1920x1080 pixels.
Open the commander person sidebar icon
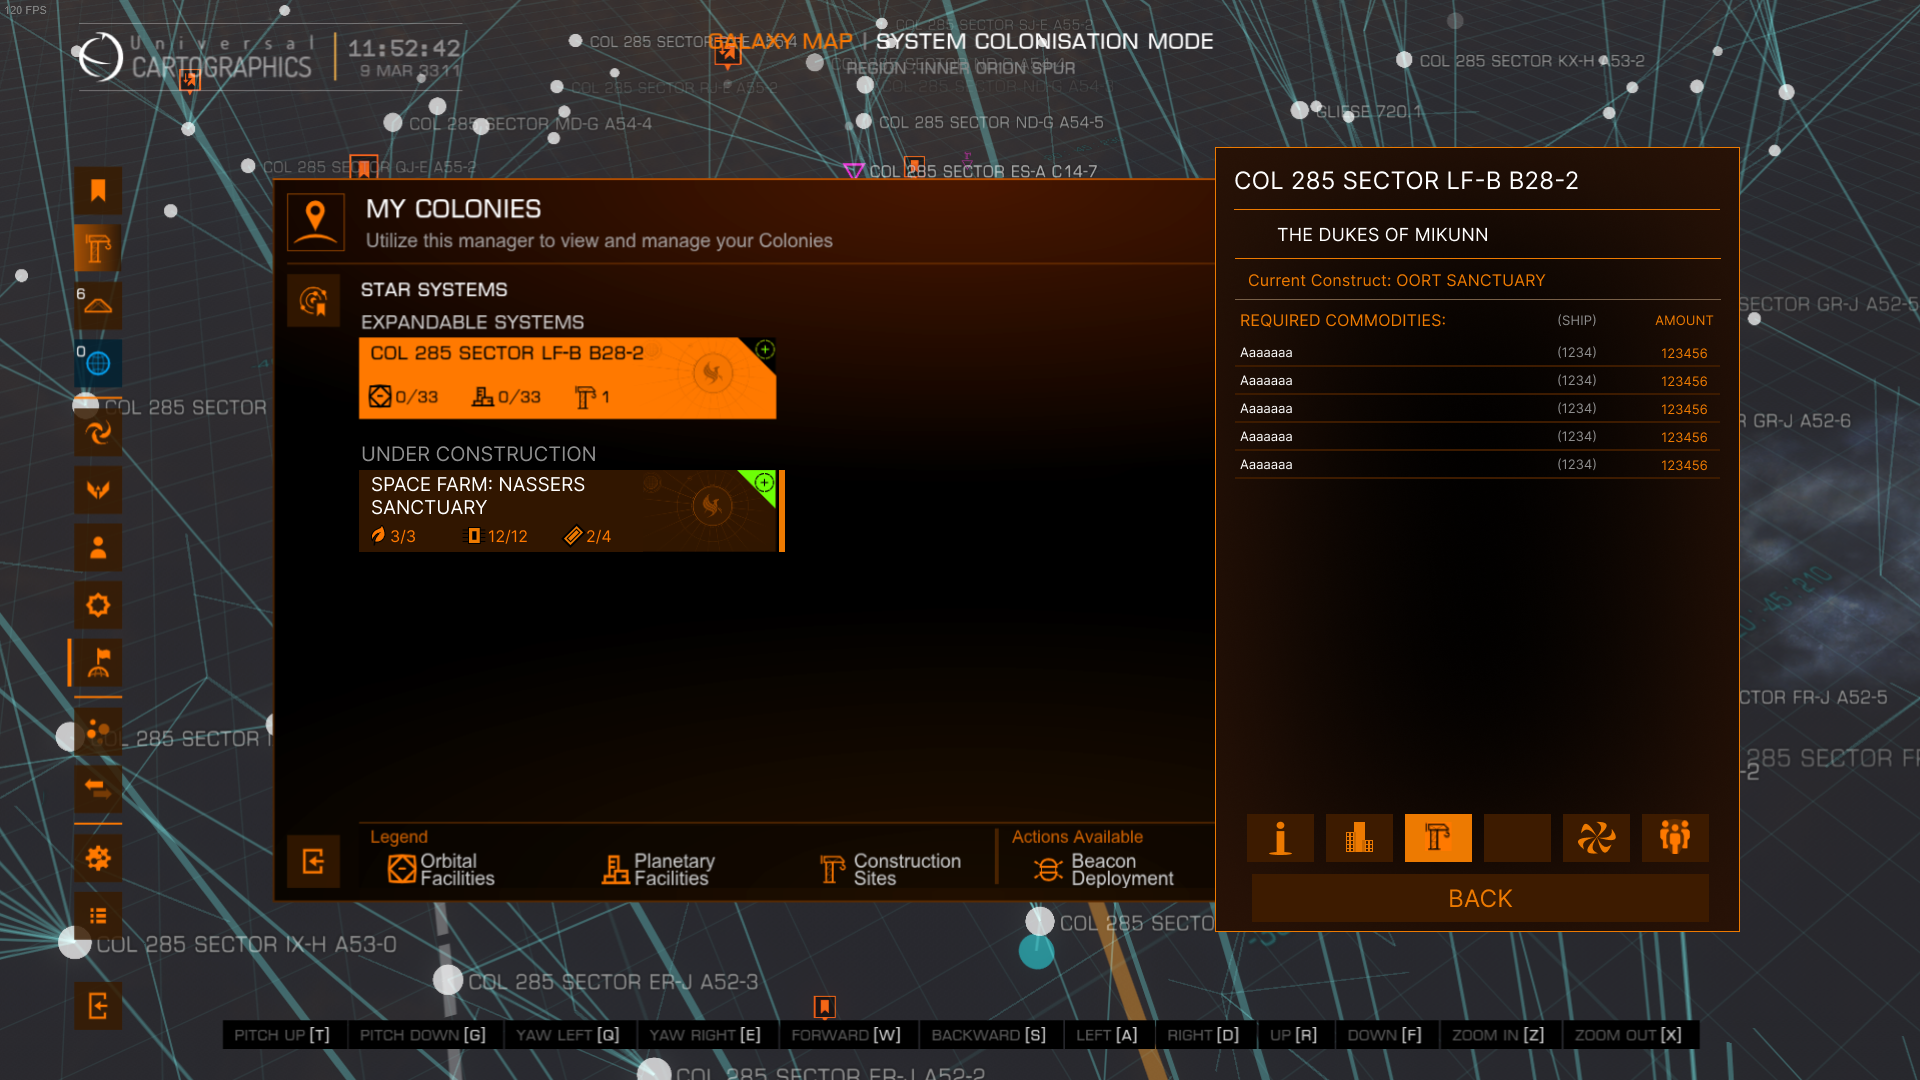pyautogui.click(x=98, y=548)
